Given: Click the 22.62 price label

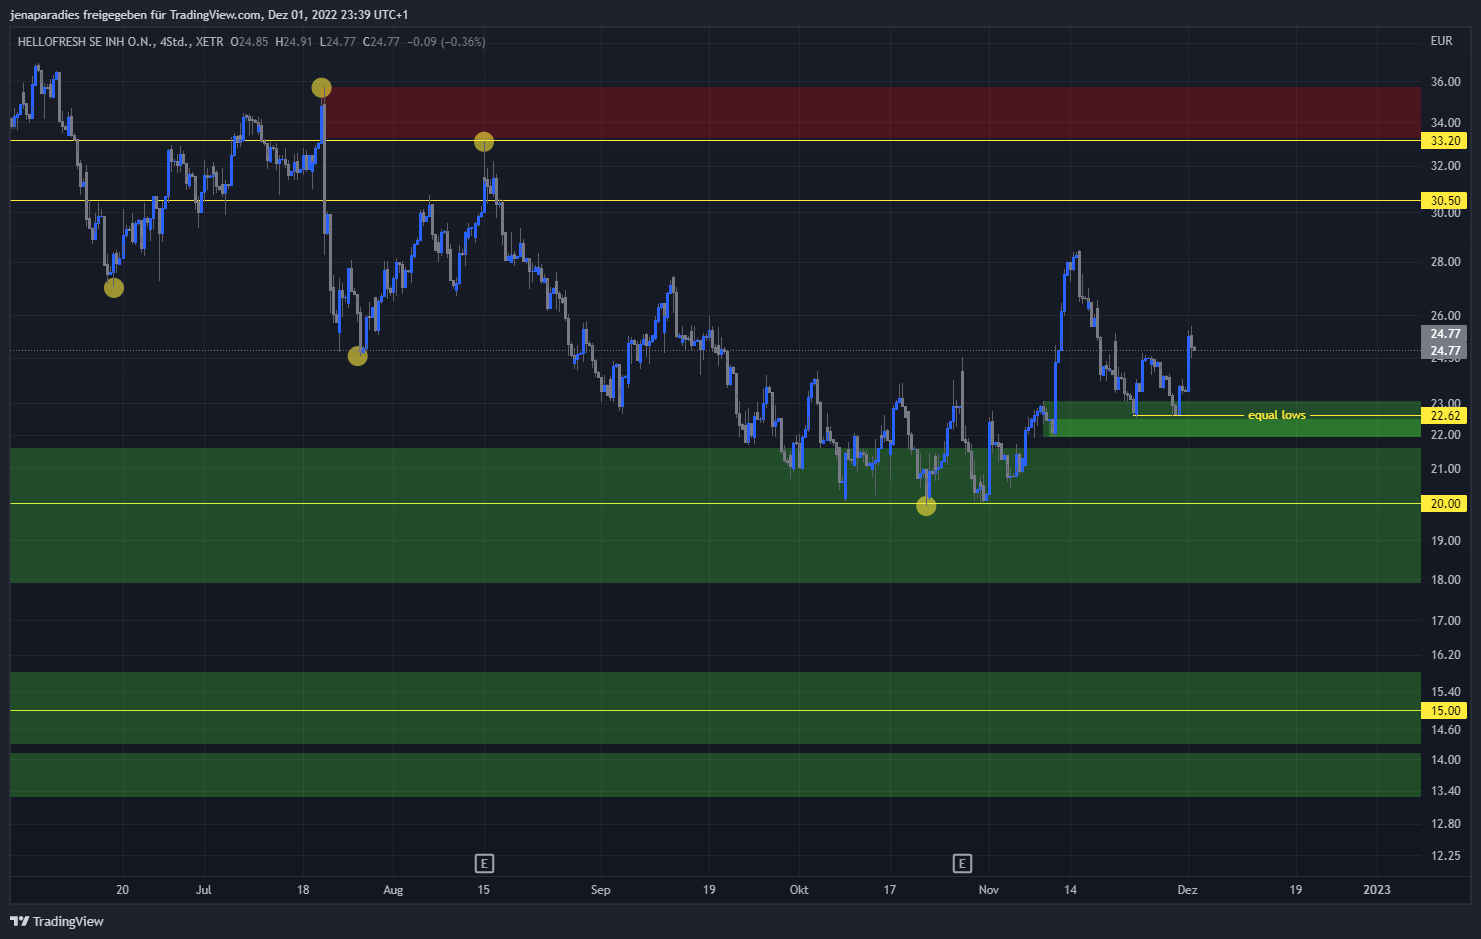Looking at the screenshot, I should click(x=1444, y=416).
